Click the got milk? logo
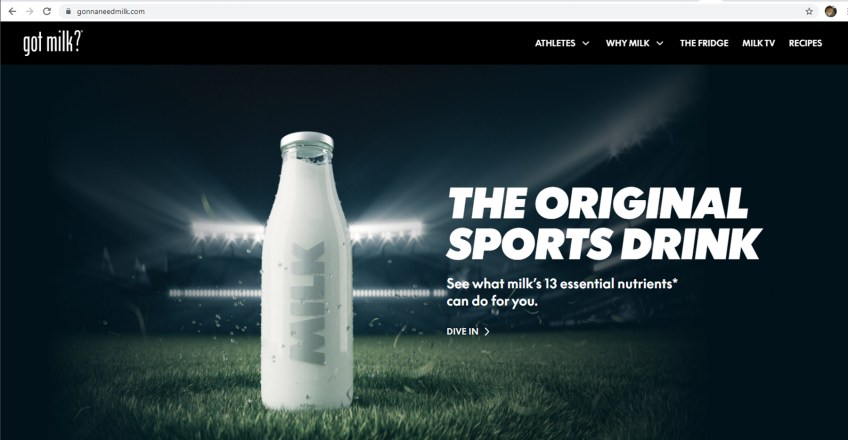 tap(52, 43)
